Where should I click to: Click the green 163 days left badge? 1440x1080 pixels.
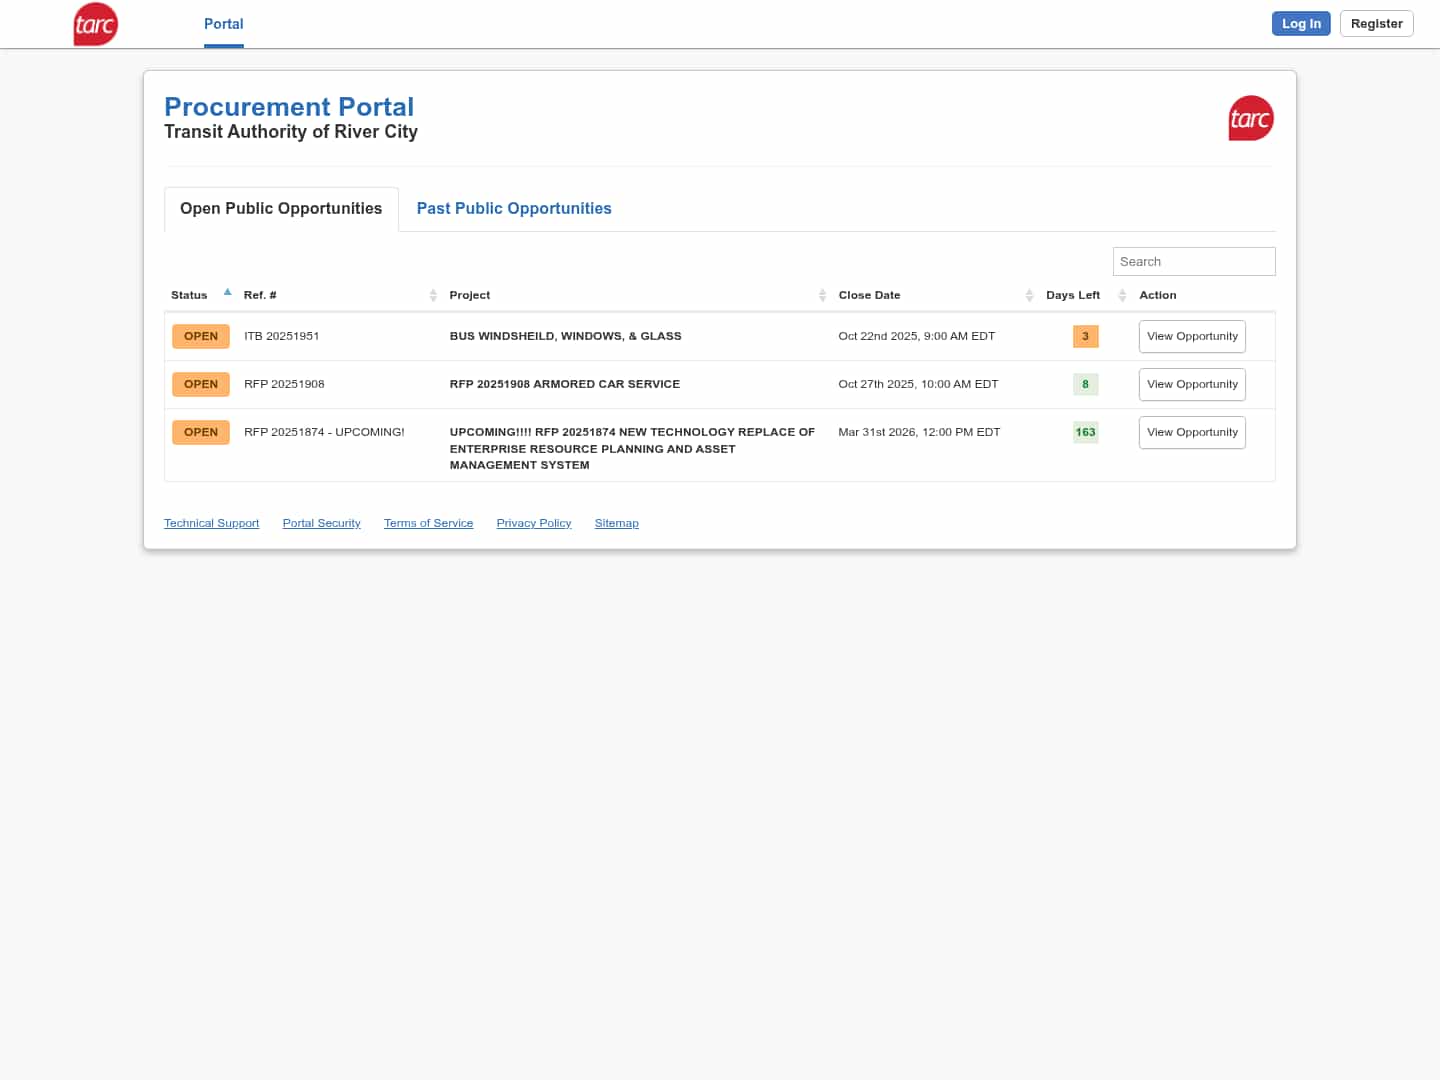click(1085, 433)
